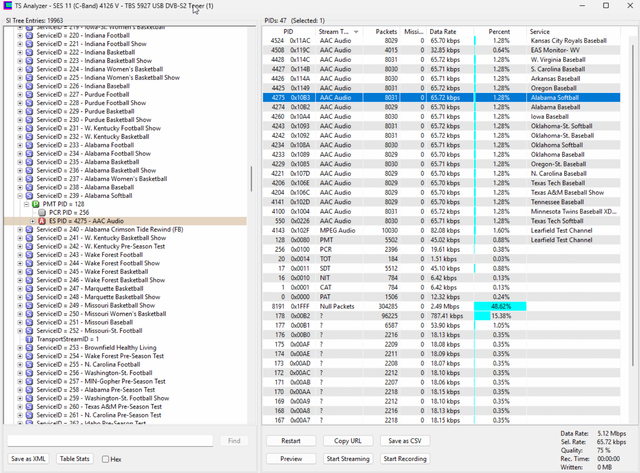The height and width of the screenshot is (473, 640).
Task: Click the service icon for ServiceID 239 Alabama Softball
Action: point(29,195)
